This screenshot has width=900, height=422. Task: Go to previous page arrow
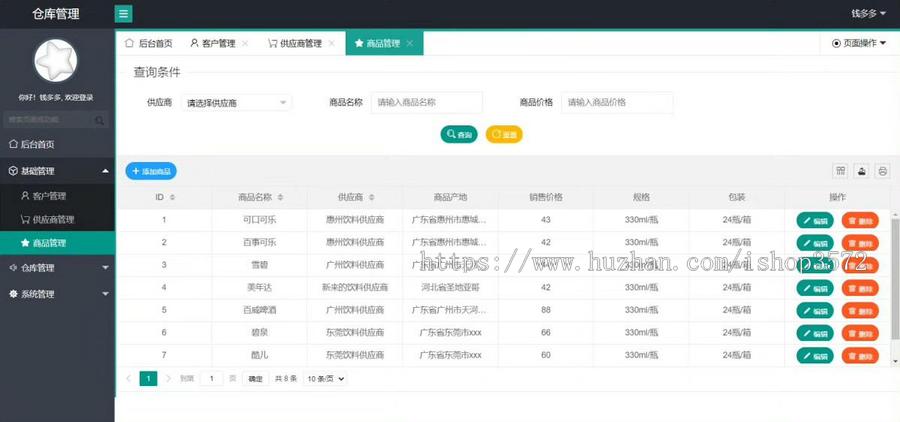coord(129,378)
